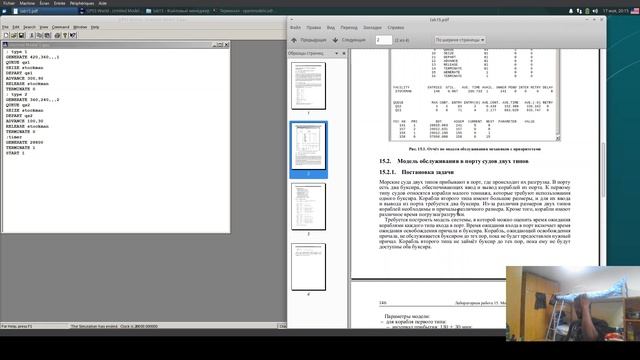
Task: Click the Help question icon in GPSS toolbar
Action: [65, 36]
